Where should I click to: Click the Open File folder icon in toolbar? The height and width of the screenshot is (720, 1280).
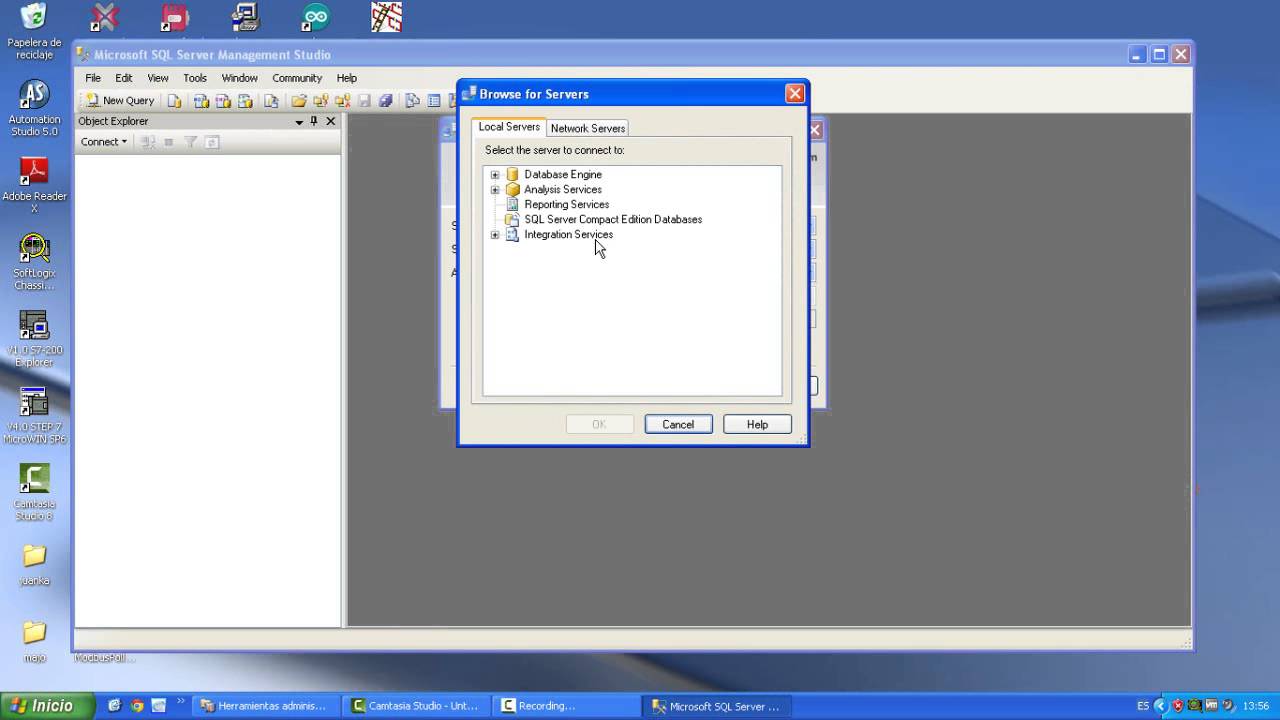(298, 100)
